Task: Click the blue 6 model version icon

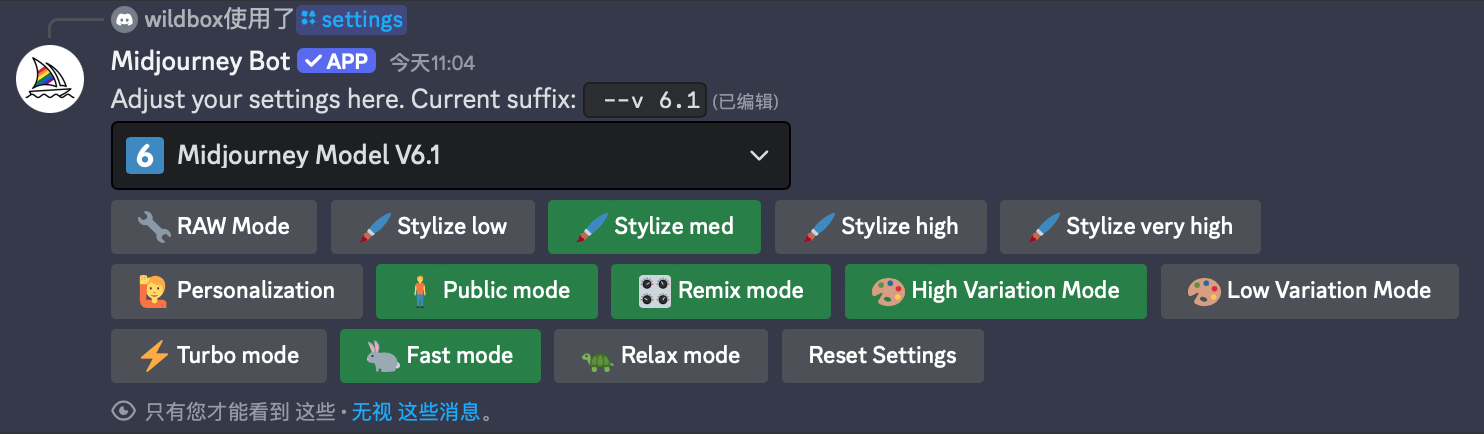Action: click(145, 155)
